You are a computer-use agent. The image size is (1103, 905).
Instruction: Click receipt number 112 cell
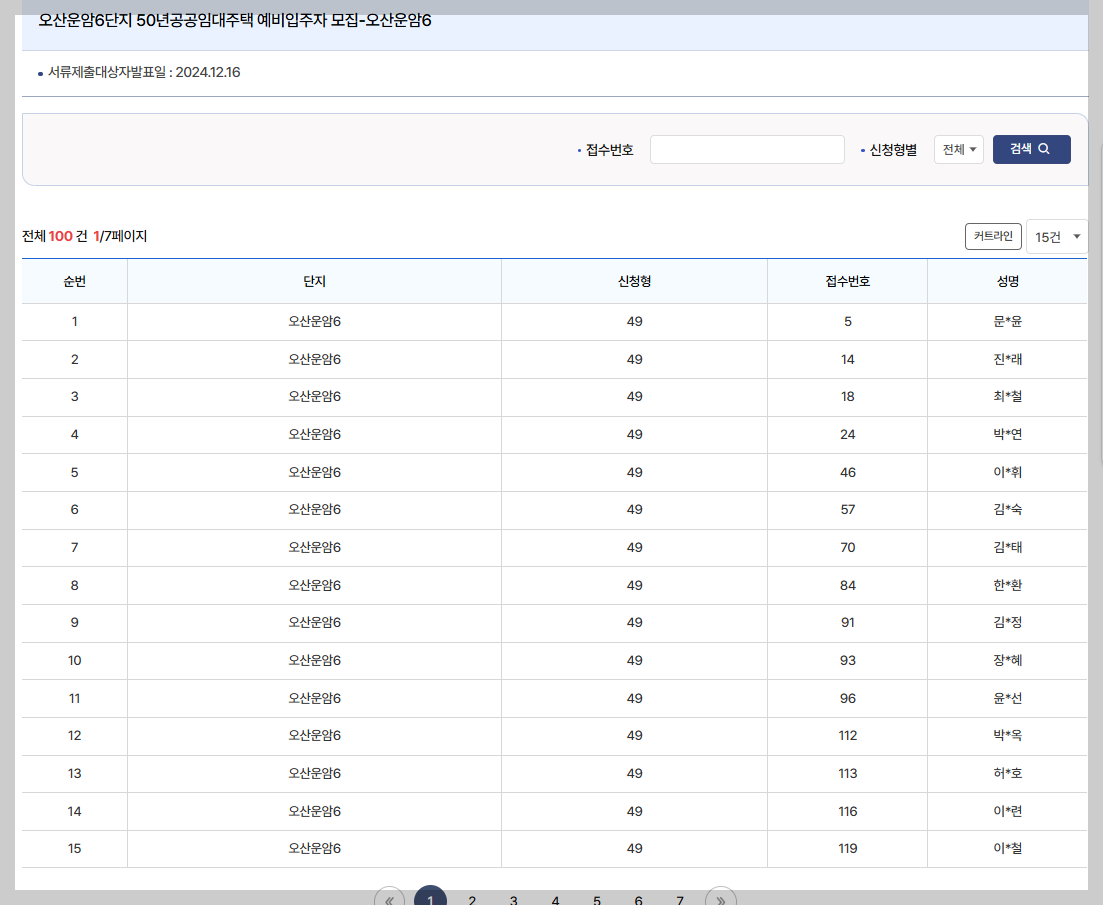point(848,736)
